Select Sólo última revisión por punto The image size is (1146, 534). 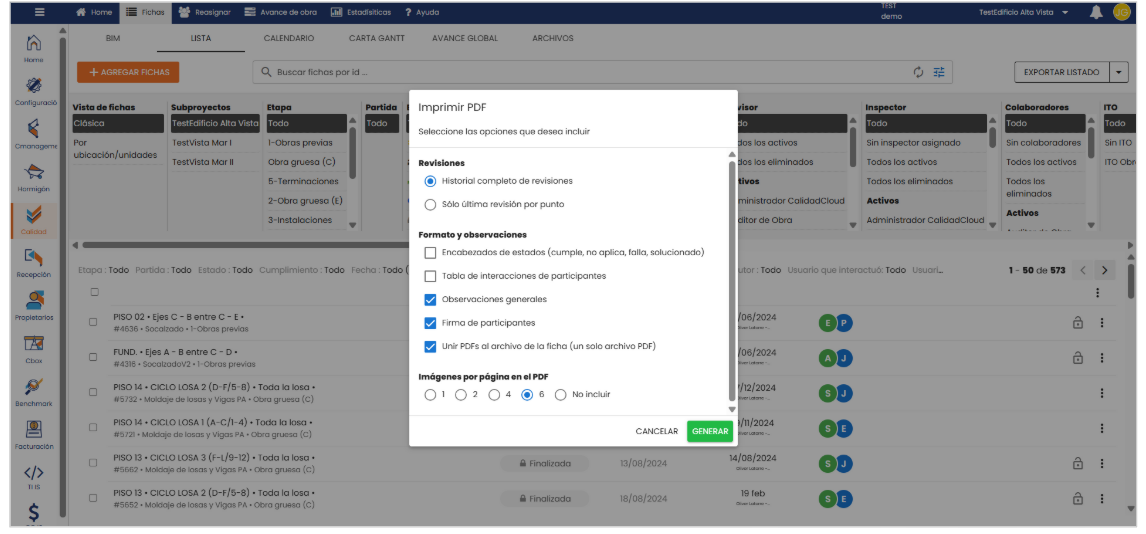click(430, 205)
